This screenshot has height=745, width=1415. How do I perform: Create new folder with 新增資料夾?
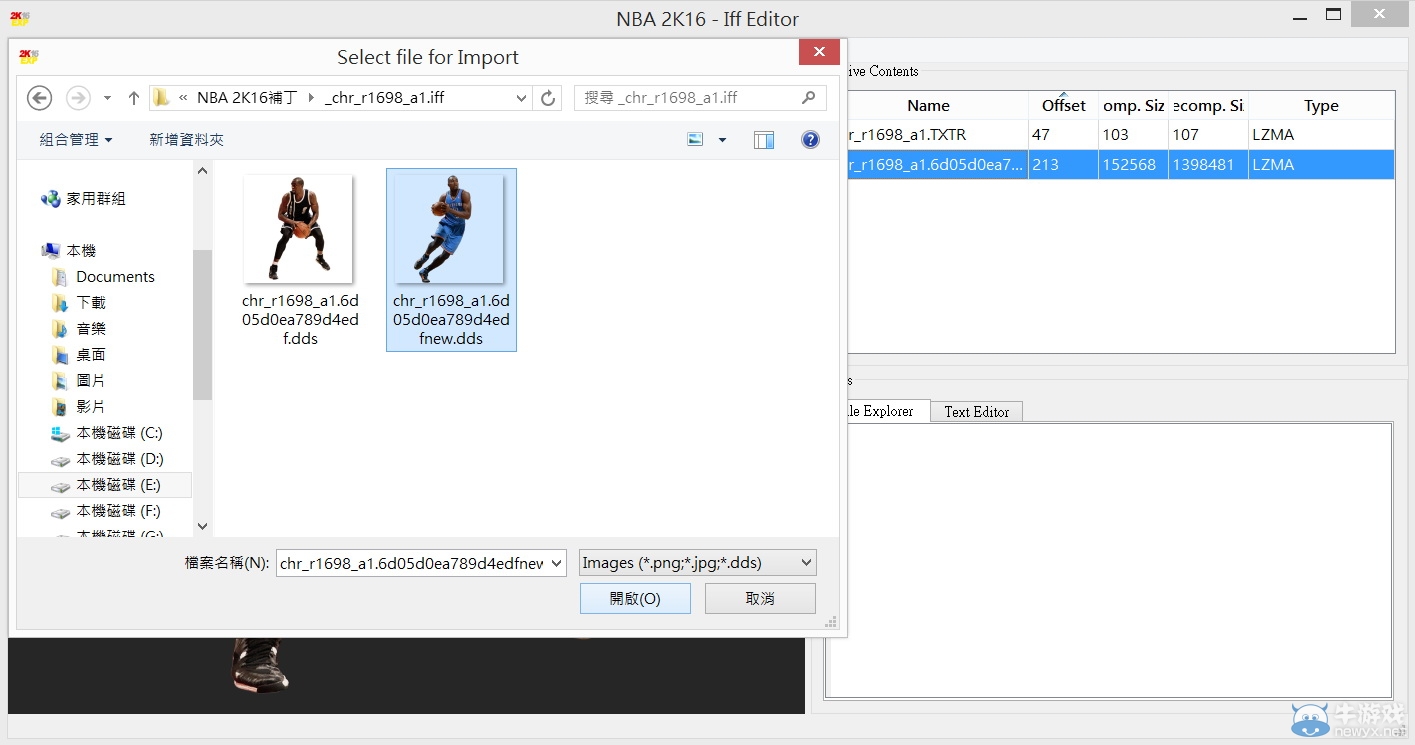186,140
